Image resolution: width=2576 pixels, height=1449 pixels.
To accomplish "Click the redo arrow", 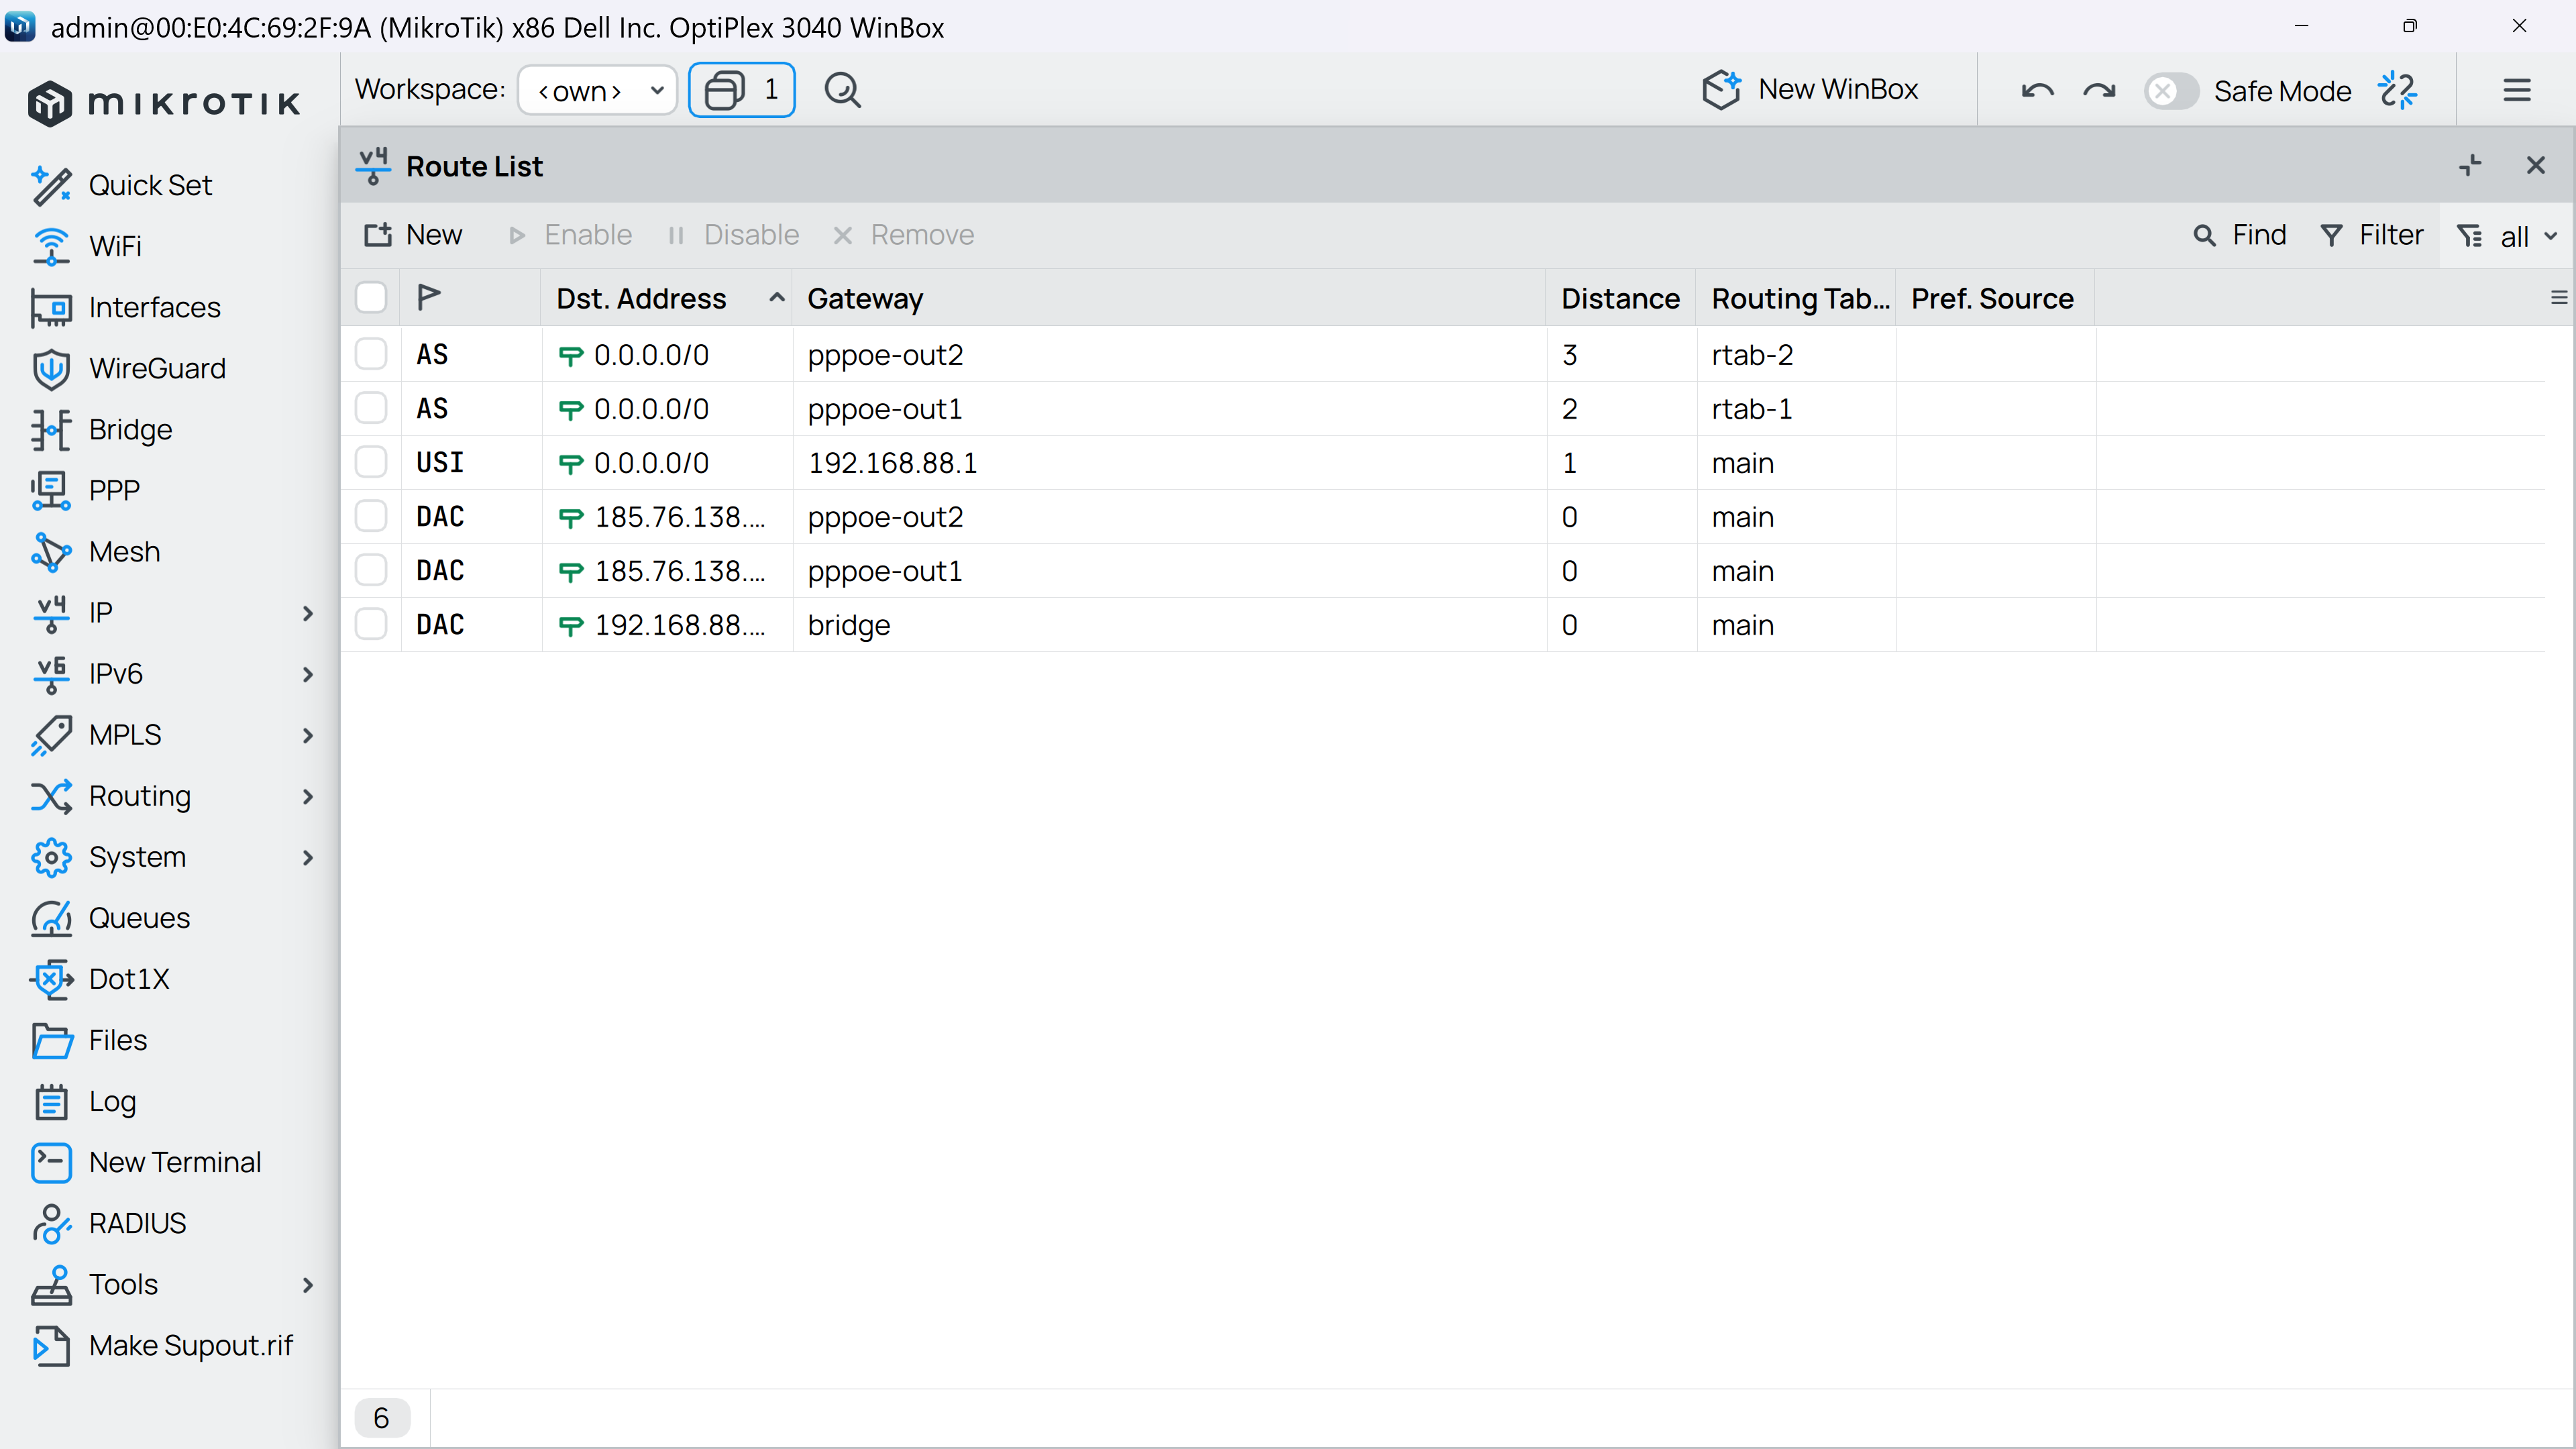I will [2099, 91].
